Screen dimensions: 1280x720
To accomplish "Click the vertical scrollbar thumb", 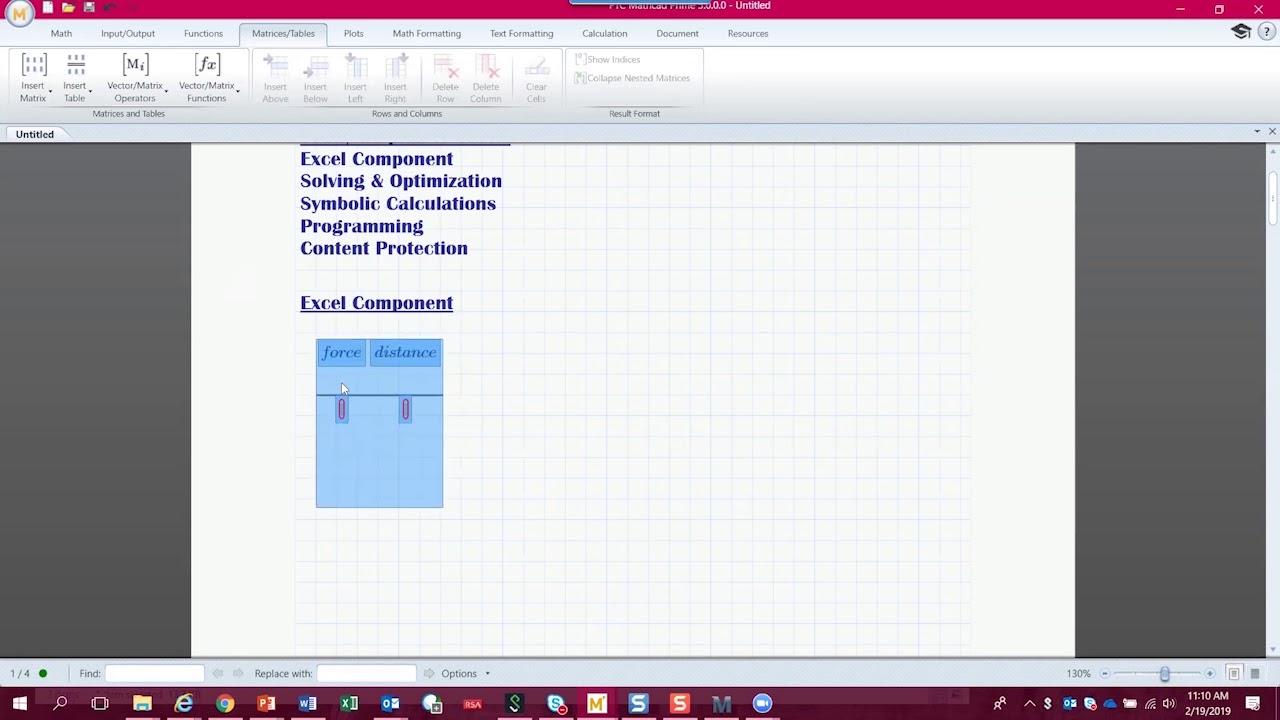I will pos(1272,198).
